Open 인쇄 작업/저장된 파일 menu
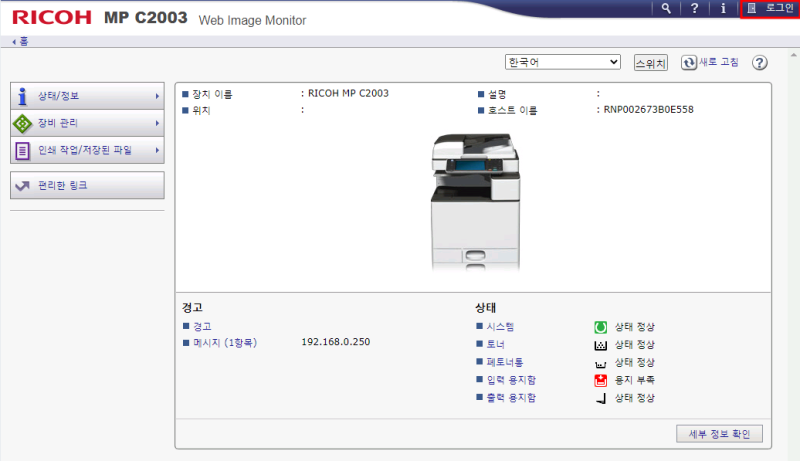Screen dimensions: 800x461 click(87, 150)
